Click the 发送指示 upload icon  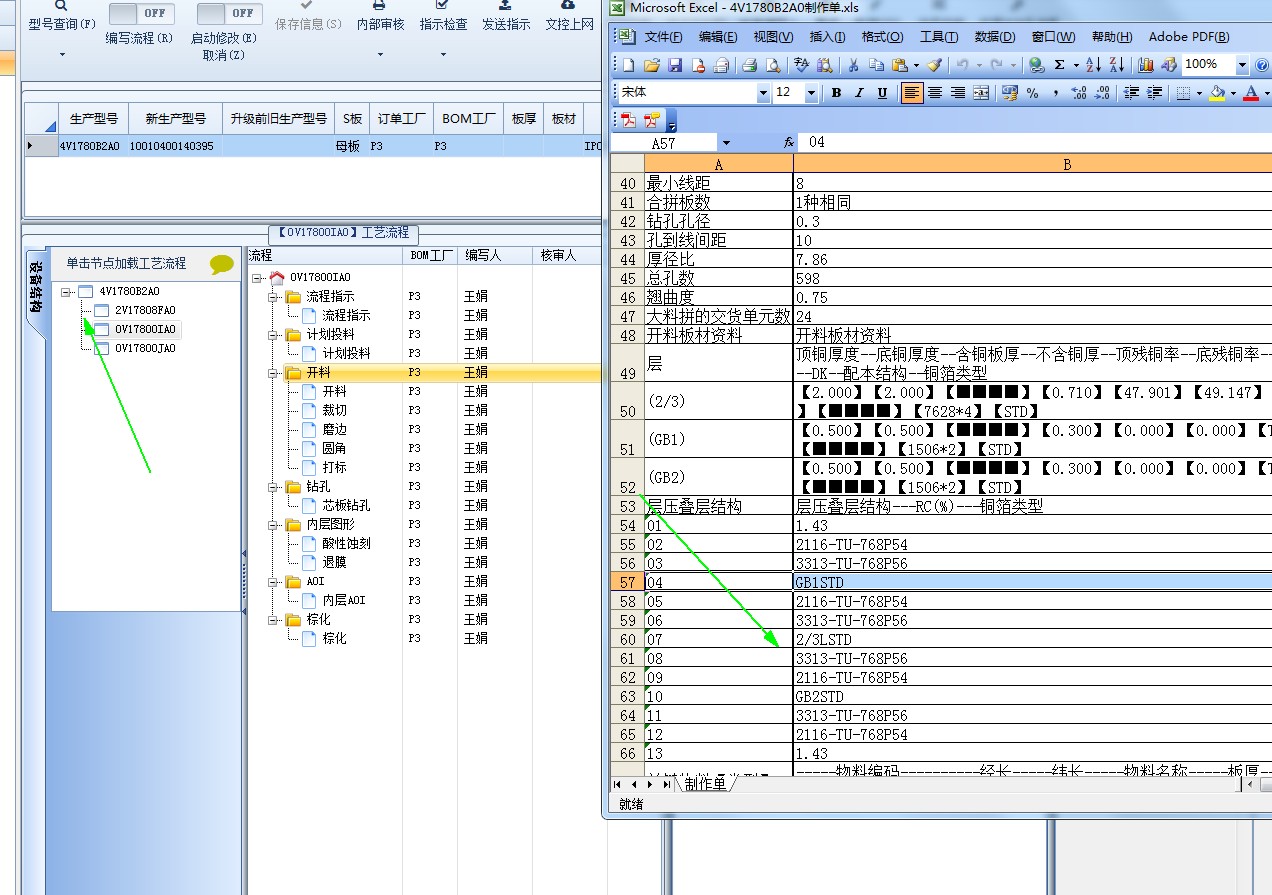[505, 5]
